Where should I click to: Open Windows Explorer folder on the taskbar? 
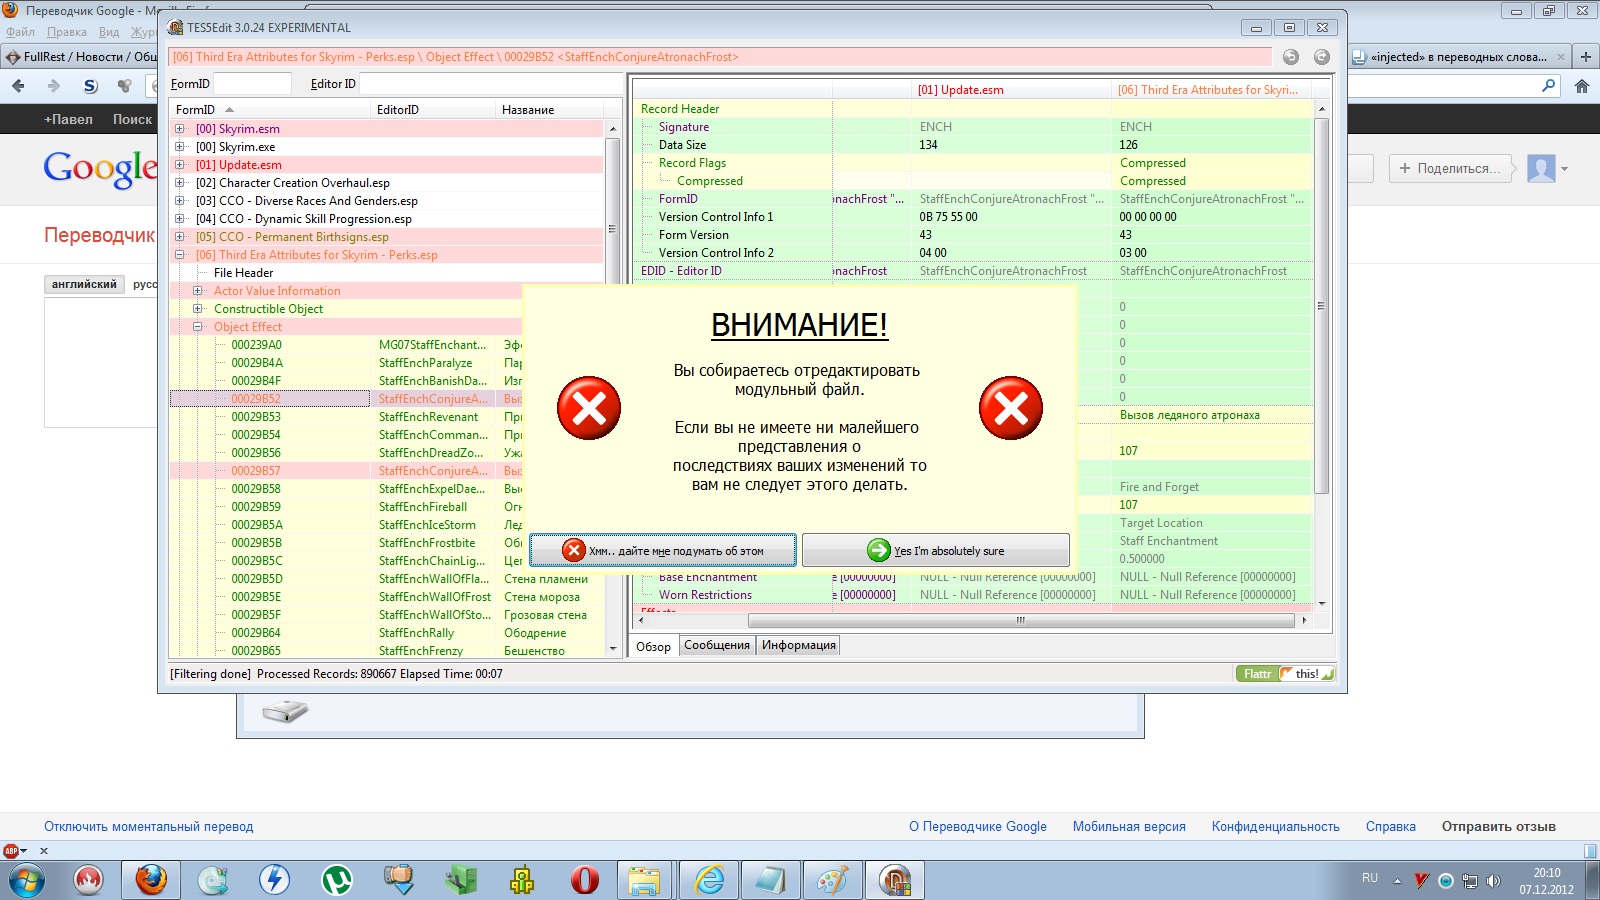click(645, 880)
